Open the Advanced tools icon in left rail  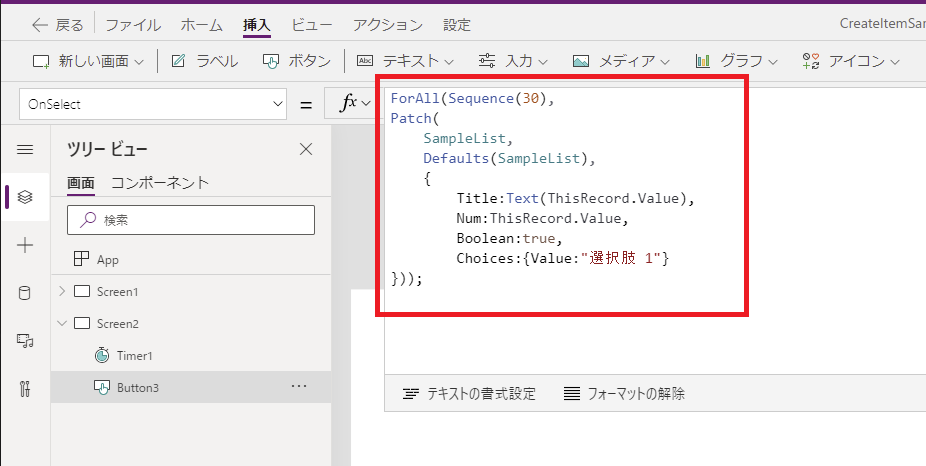[x=25, y=389]
